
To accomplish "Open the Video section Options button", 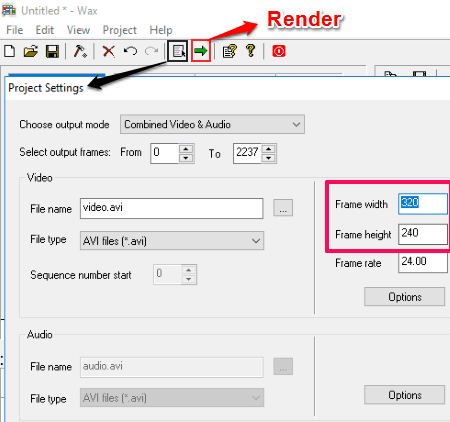I will 404,296.
